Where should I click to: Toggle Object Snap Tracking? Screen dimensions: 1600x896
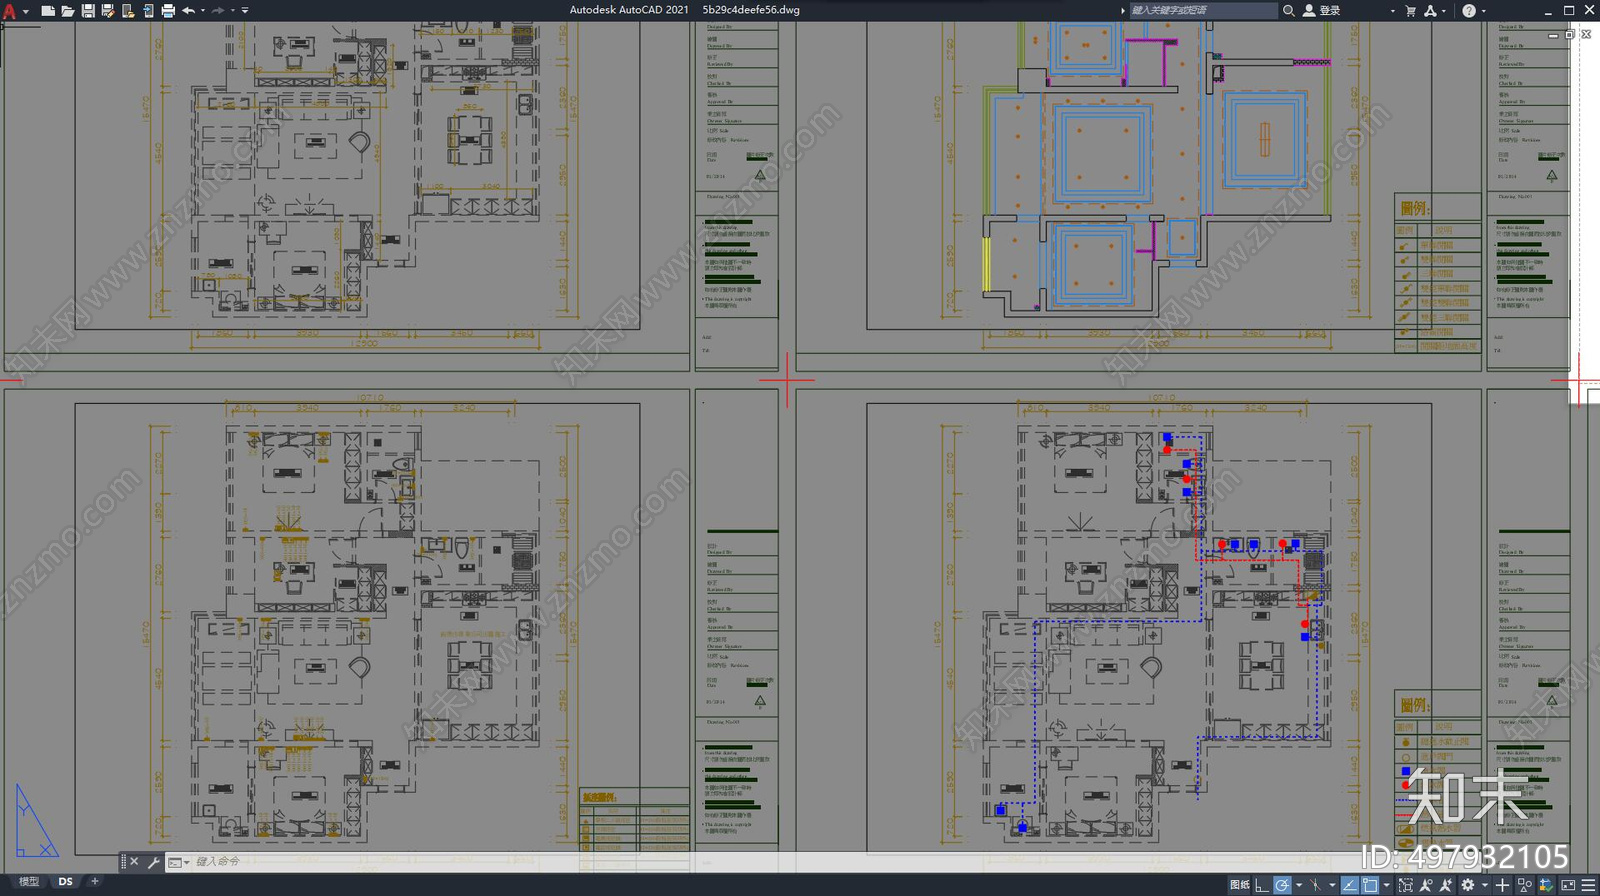(x=1350, y=885)
